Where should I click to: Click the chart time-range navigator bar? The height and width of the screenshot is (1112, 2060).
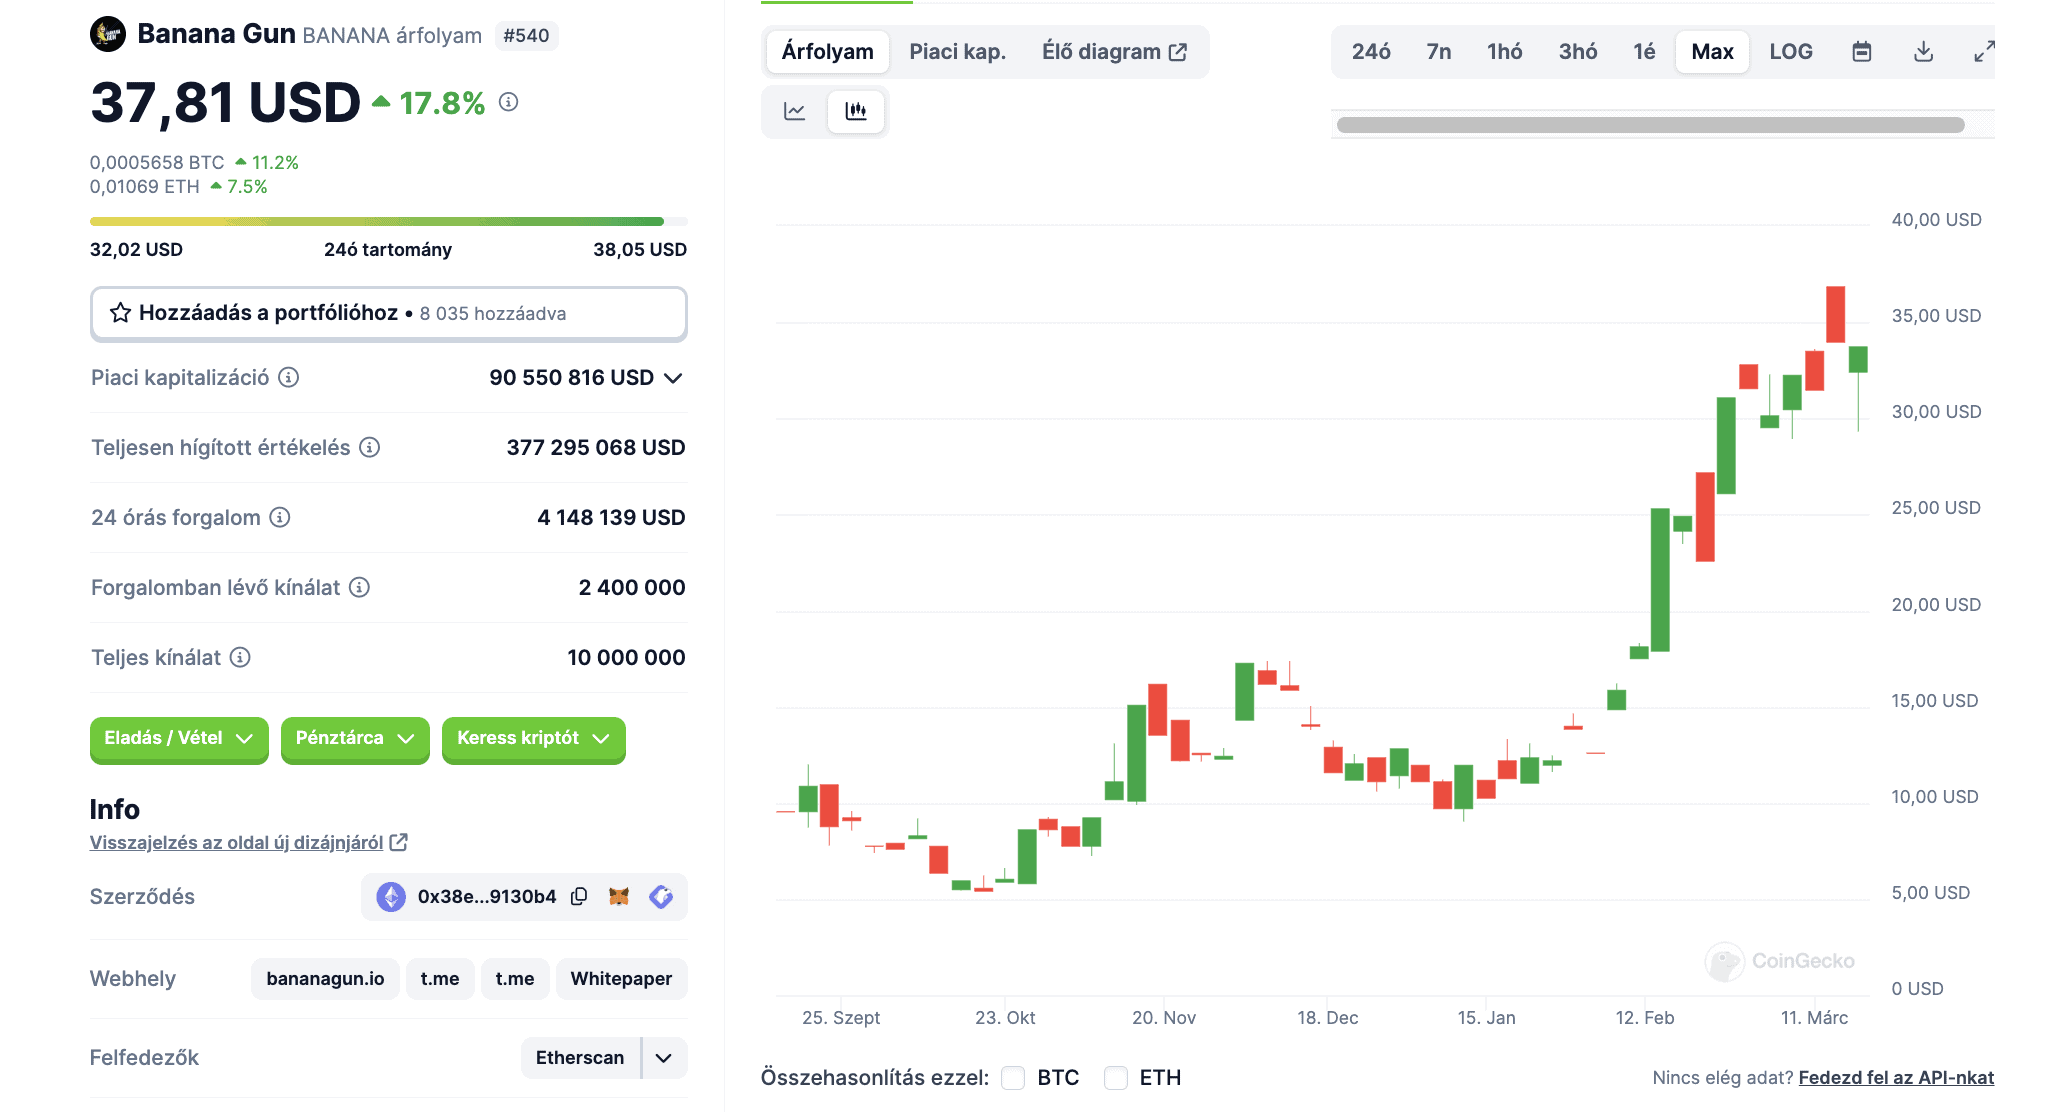1650,125
